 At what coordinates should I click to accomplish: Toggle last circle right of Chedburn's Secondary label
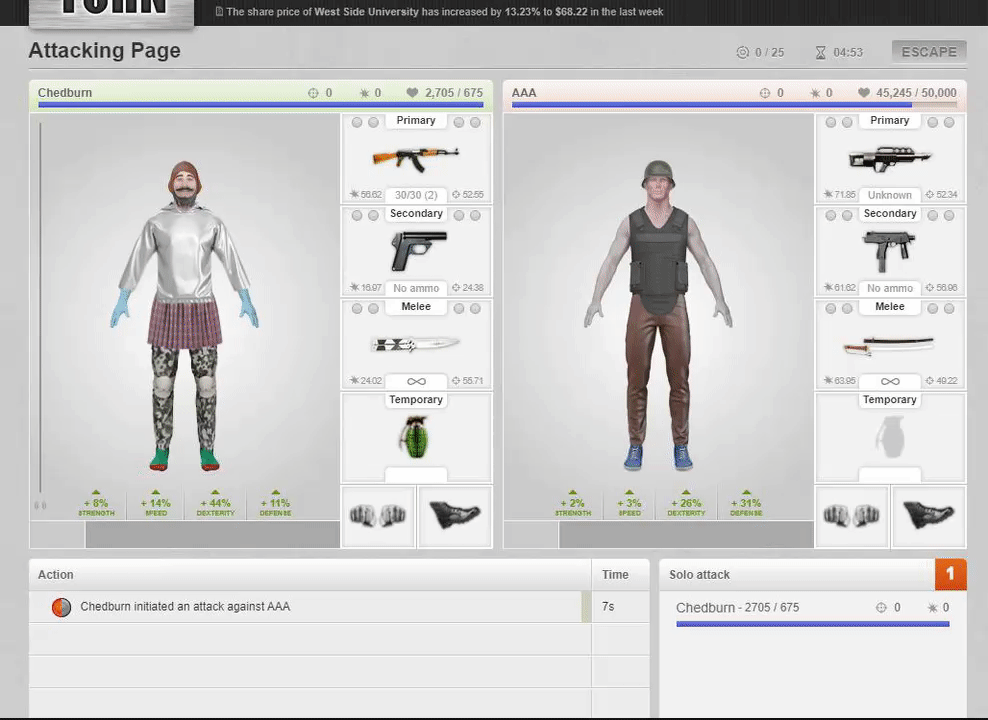(x=475, y=215)
